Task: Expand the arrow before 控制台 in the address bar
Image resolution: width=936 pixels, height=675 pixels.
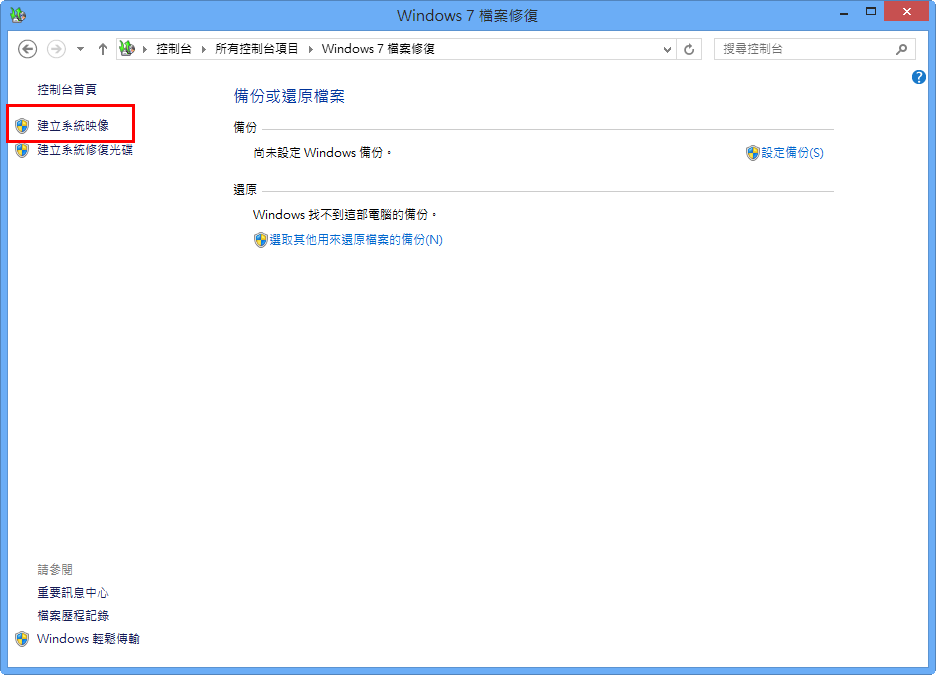Action: click(144, 49)
